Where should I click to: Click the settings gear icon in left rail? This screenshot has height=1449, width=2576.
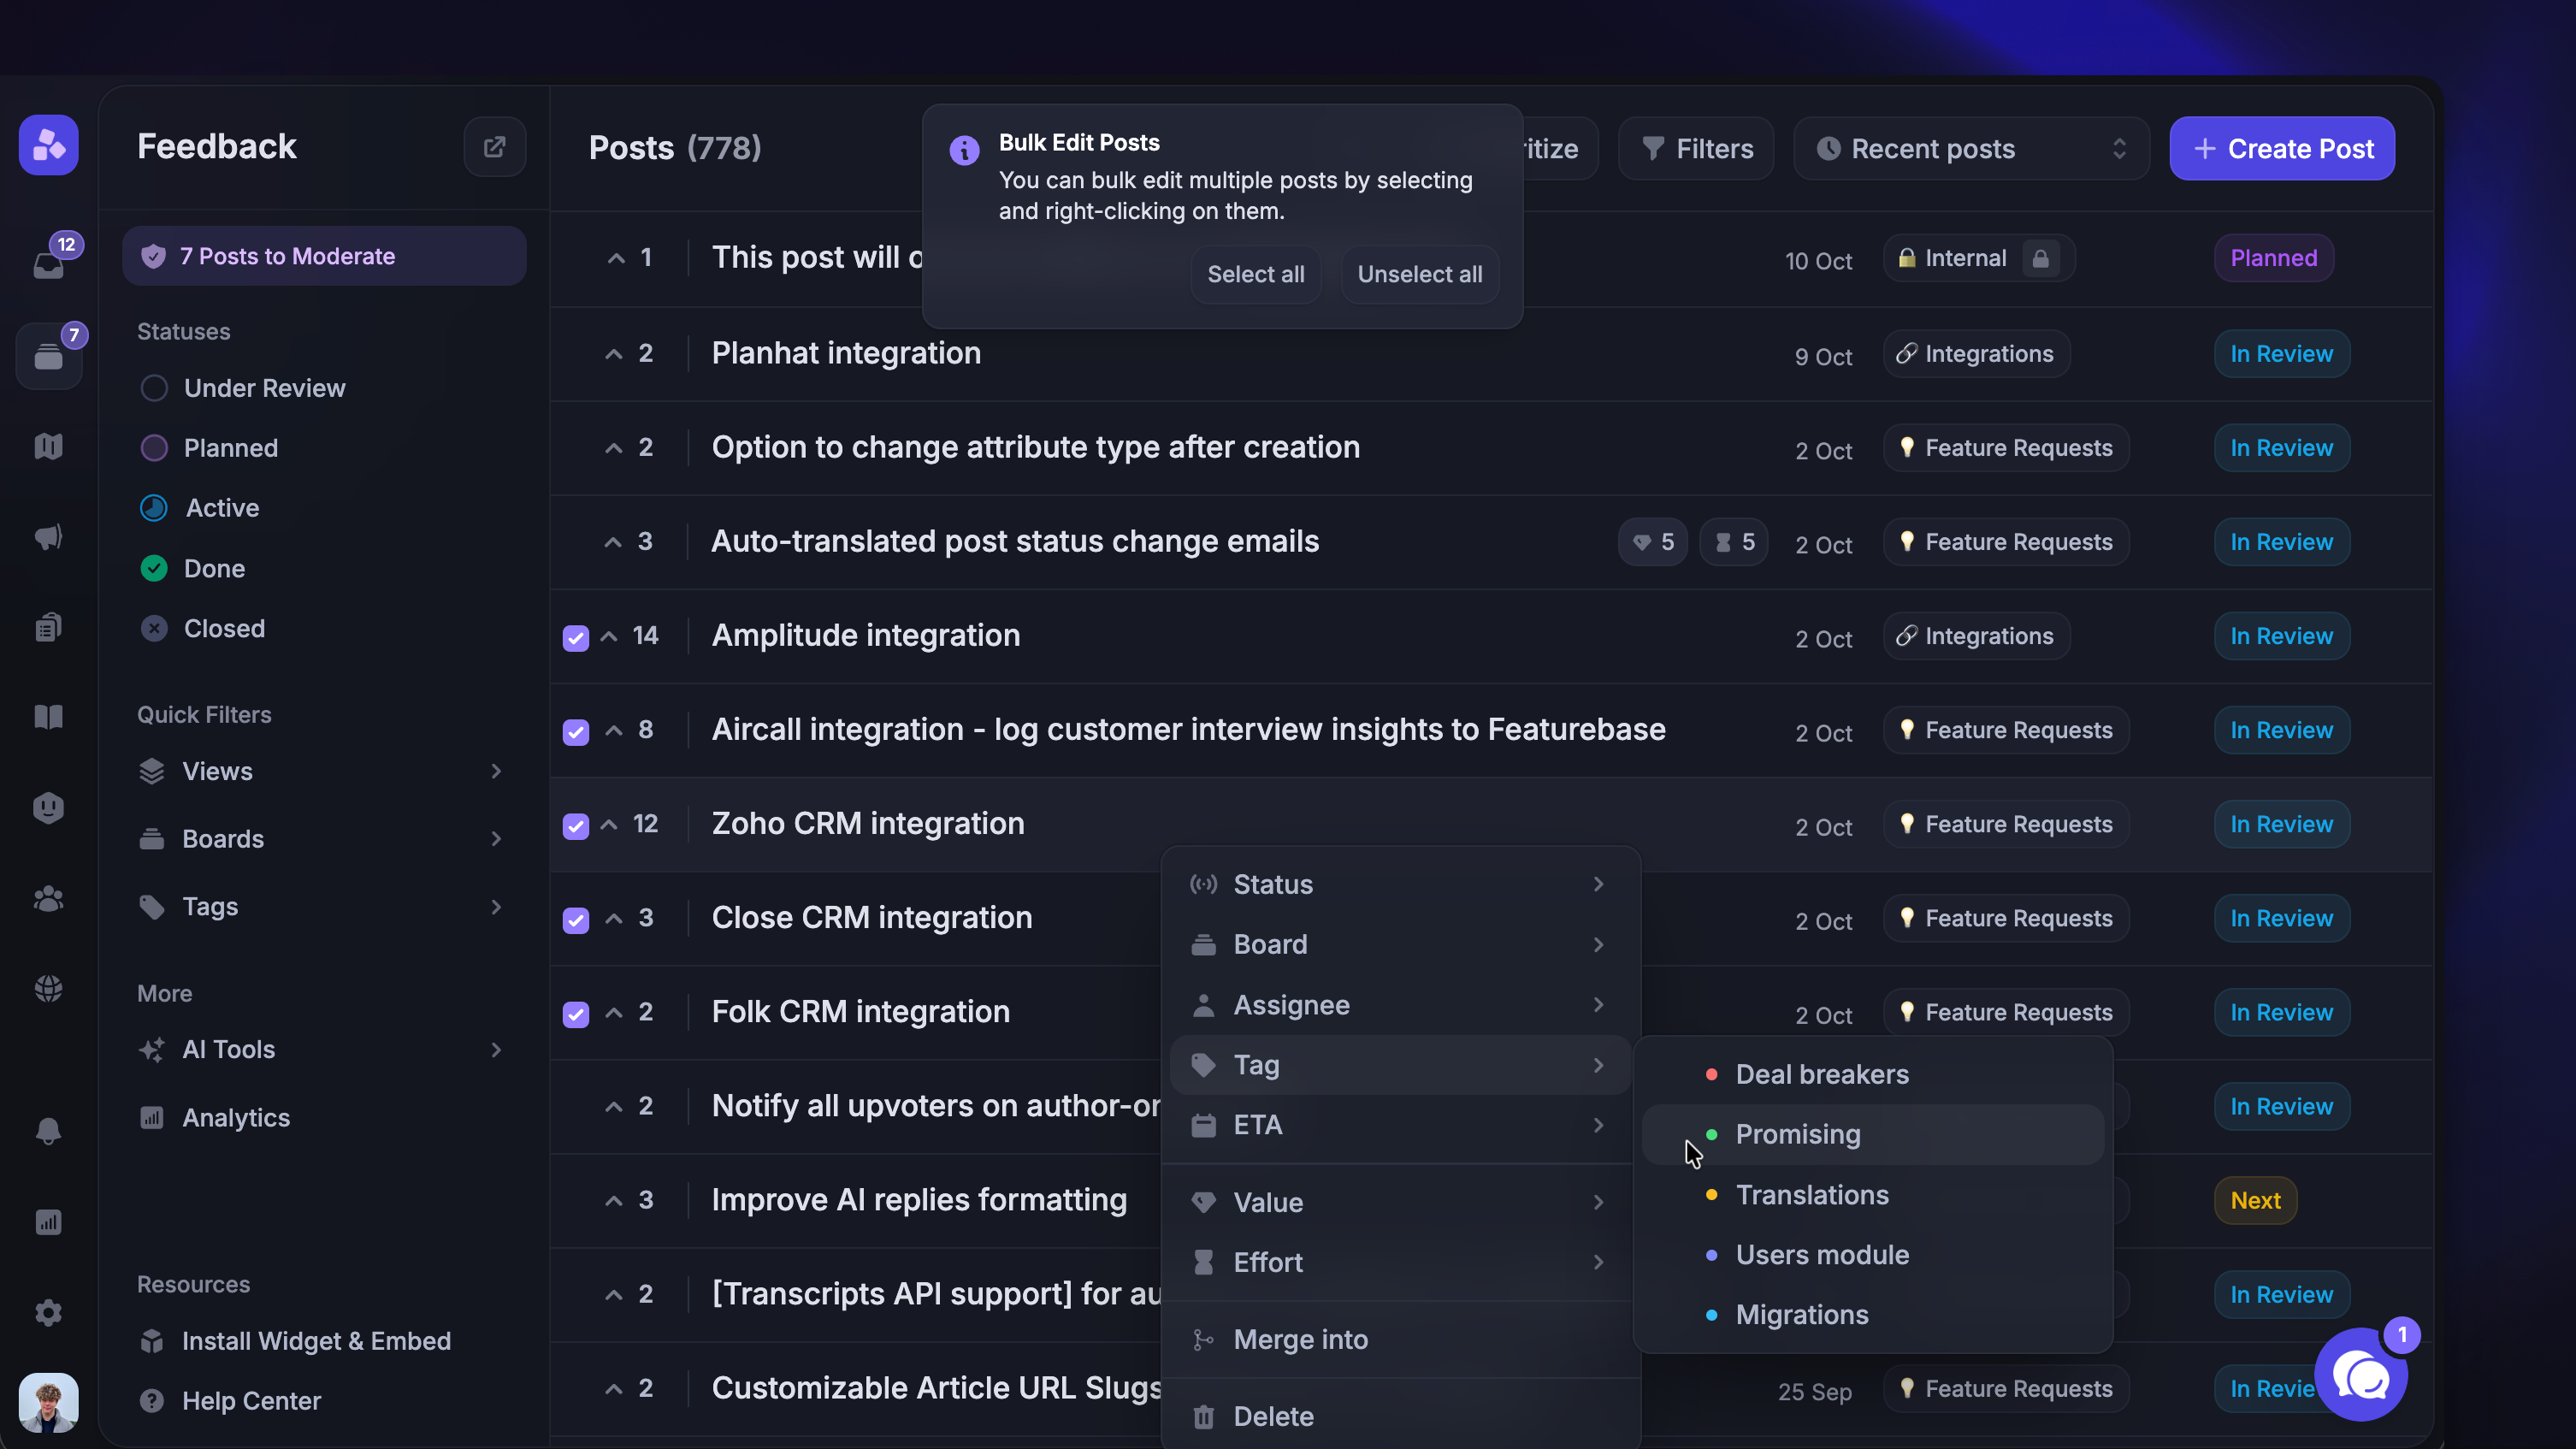tap(49, 1312)
